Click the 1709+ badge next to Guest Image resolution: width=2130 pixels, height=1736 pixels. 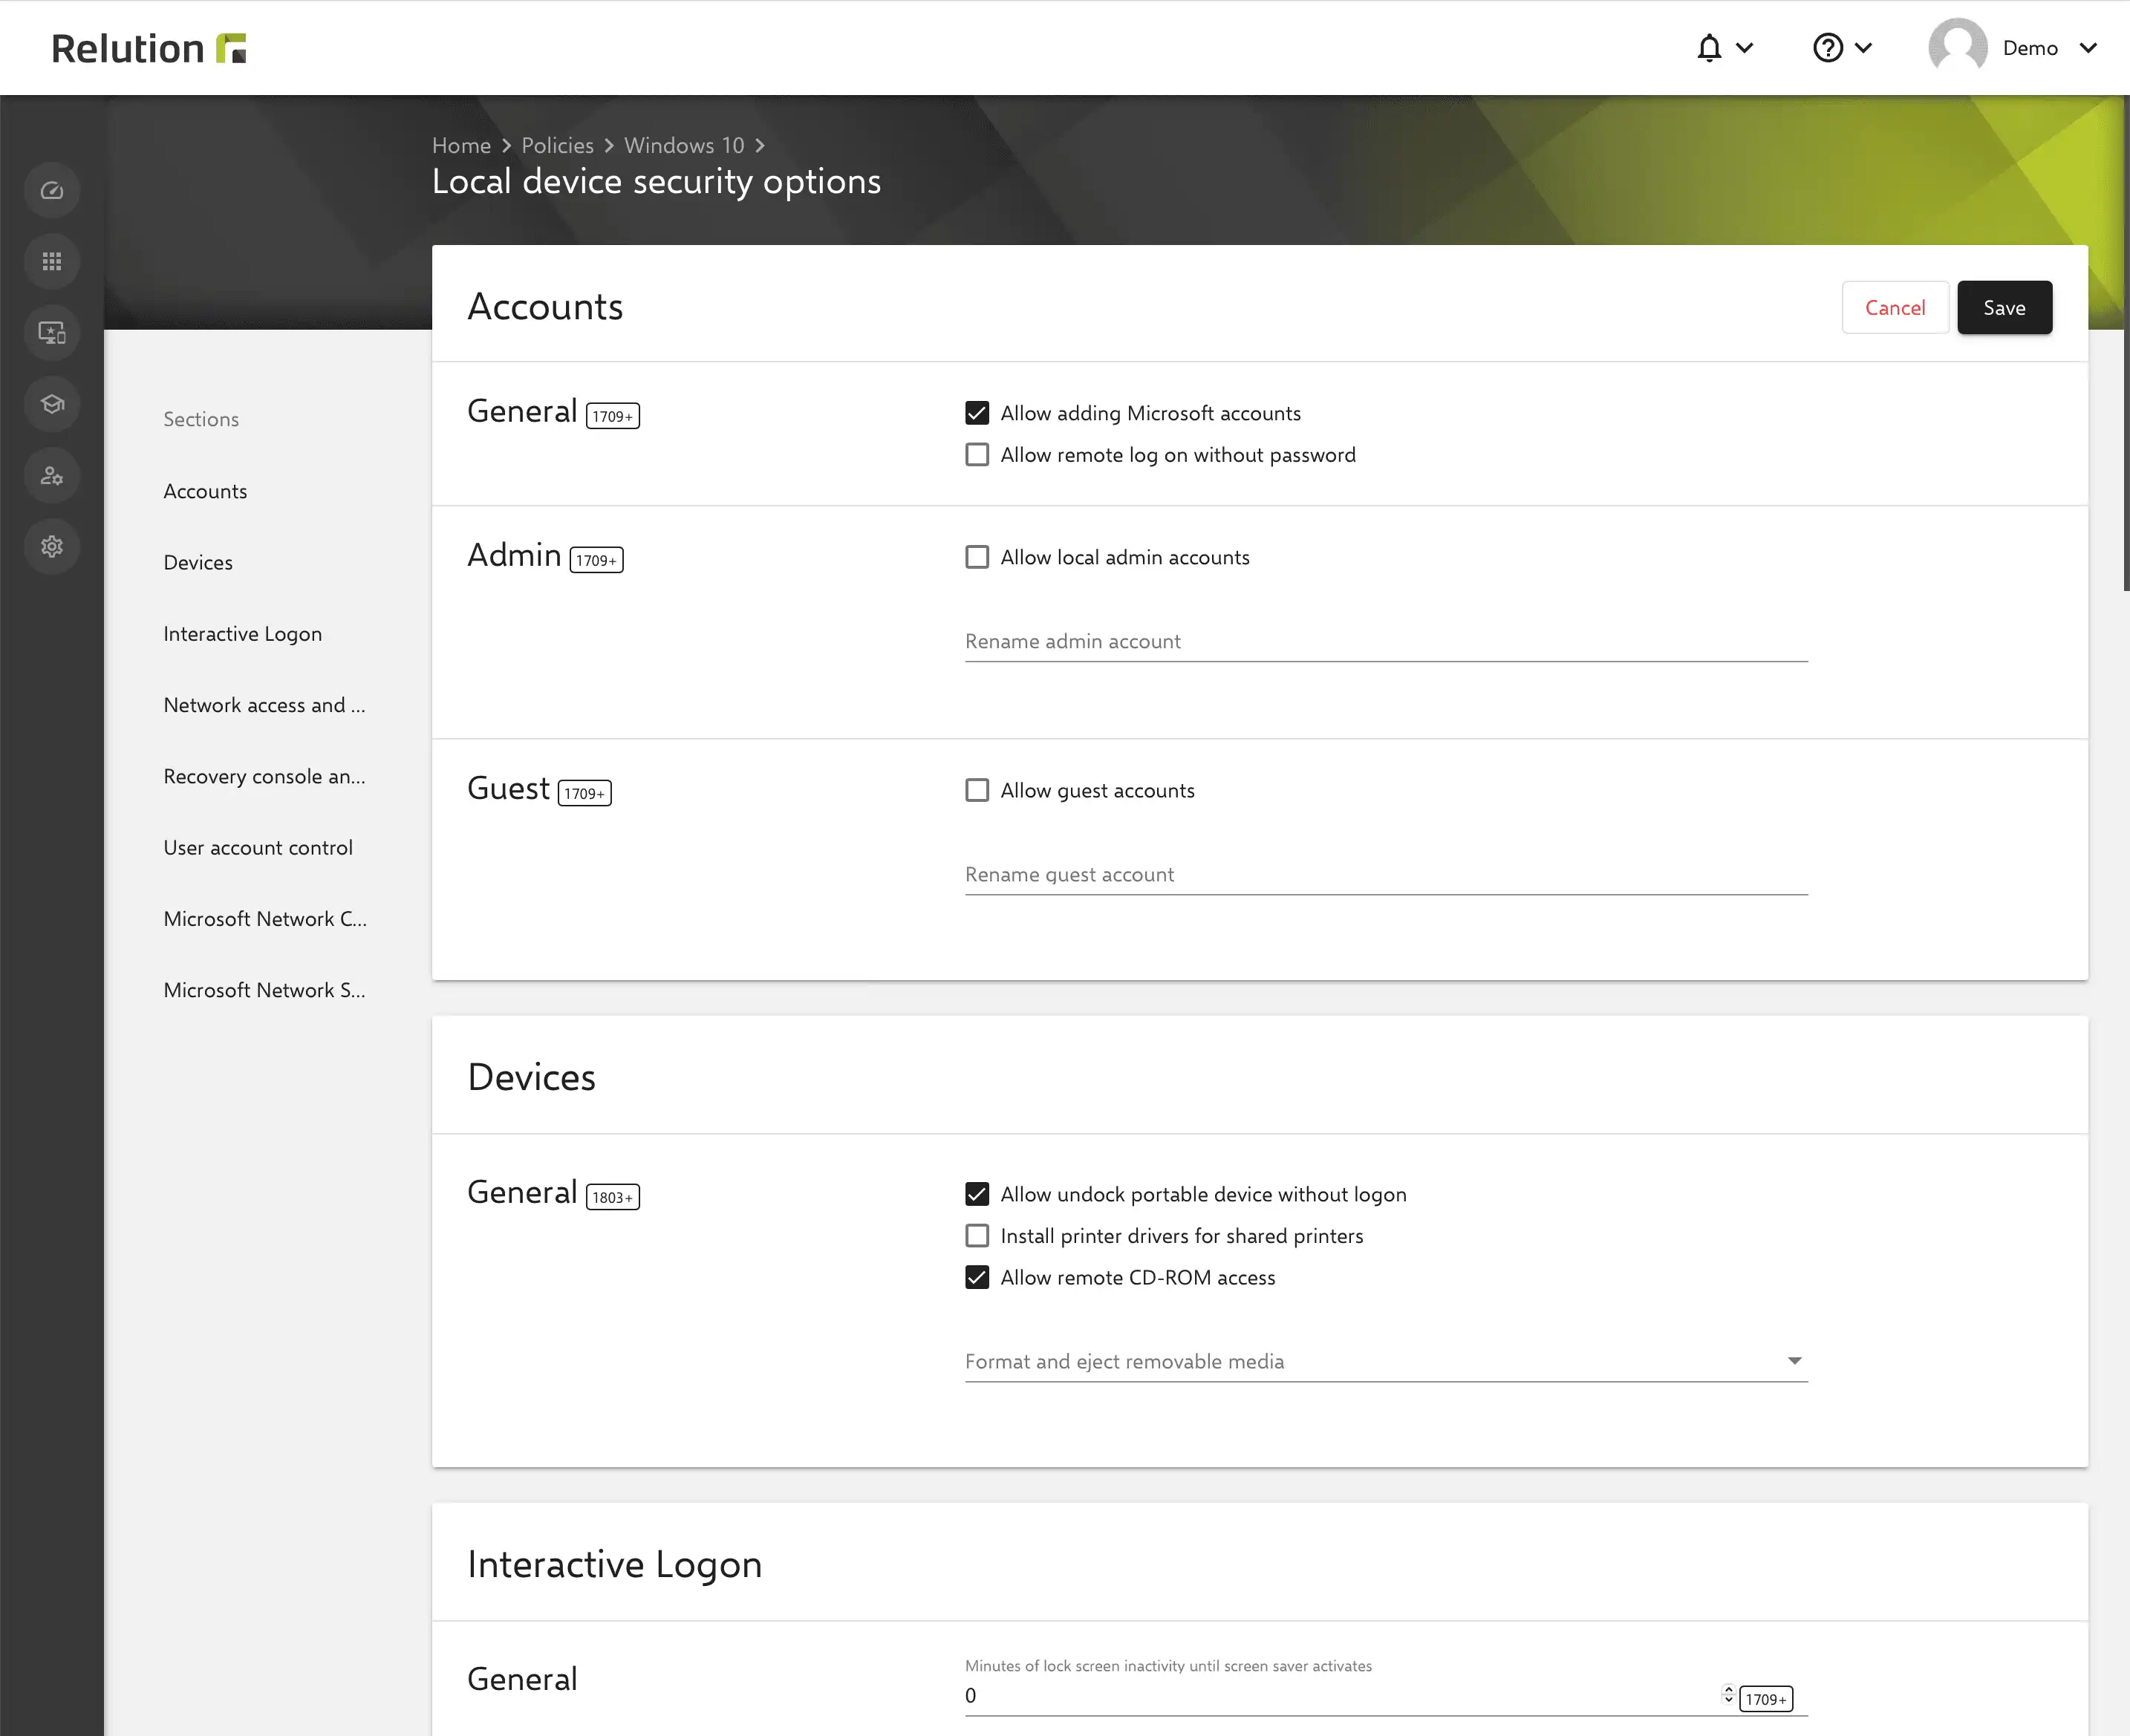(584, 793)
